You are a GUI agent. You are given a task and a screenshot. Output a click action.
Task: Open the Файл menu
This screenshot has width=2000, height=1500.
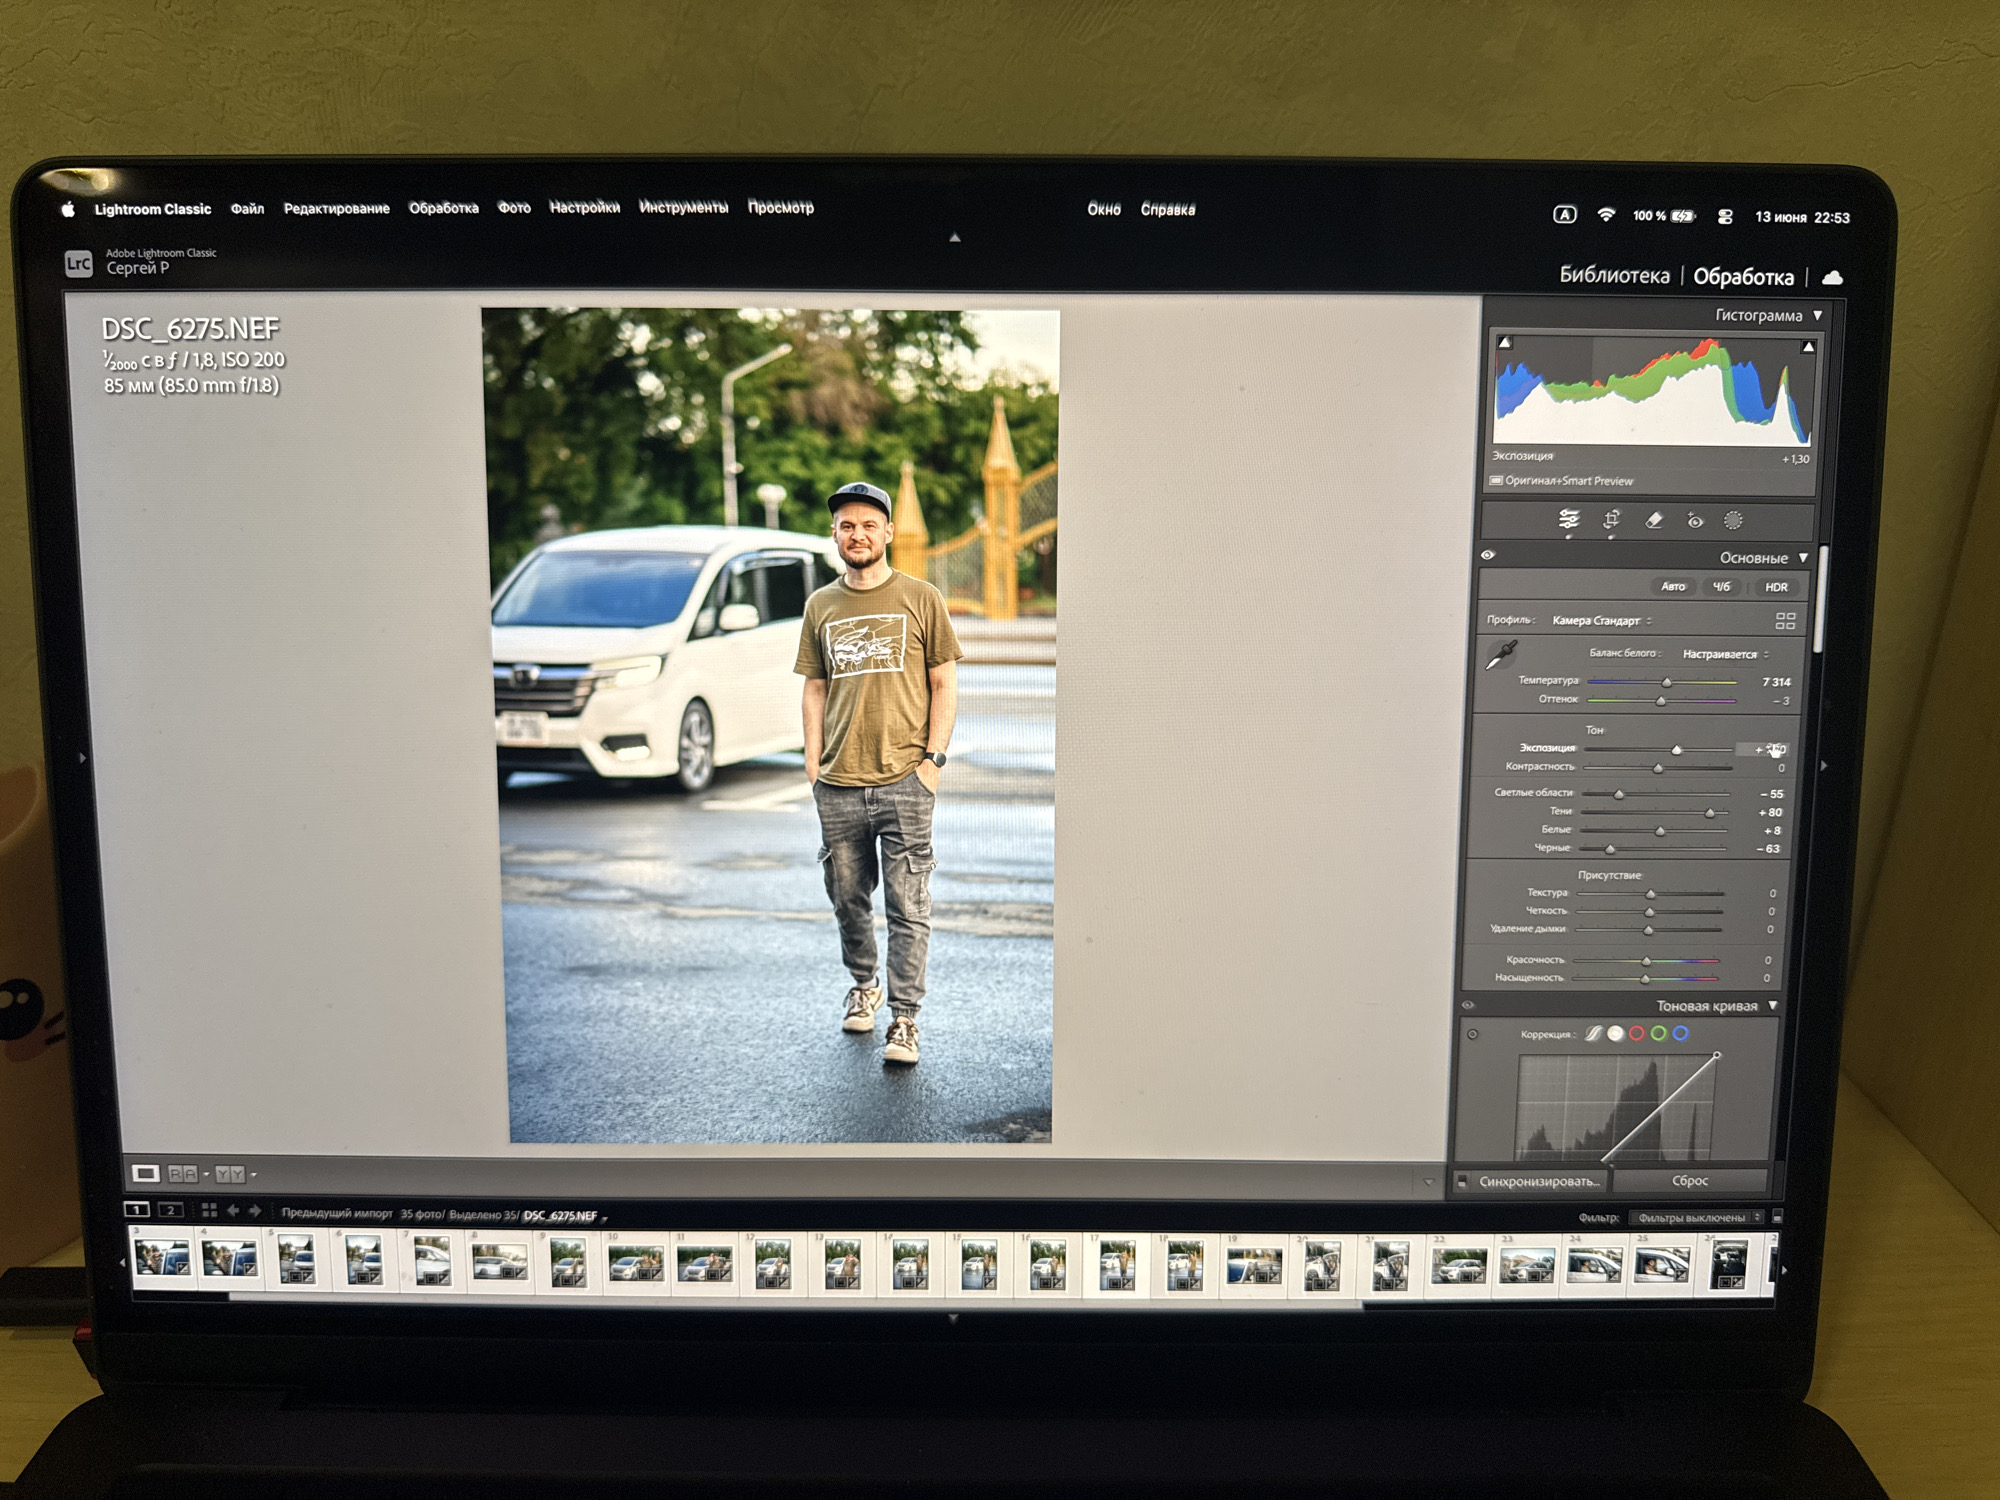click(247, 208)
